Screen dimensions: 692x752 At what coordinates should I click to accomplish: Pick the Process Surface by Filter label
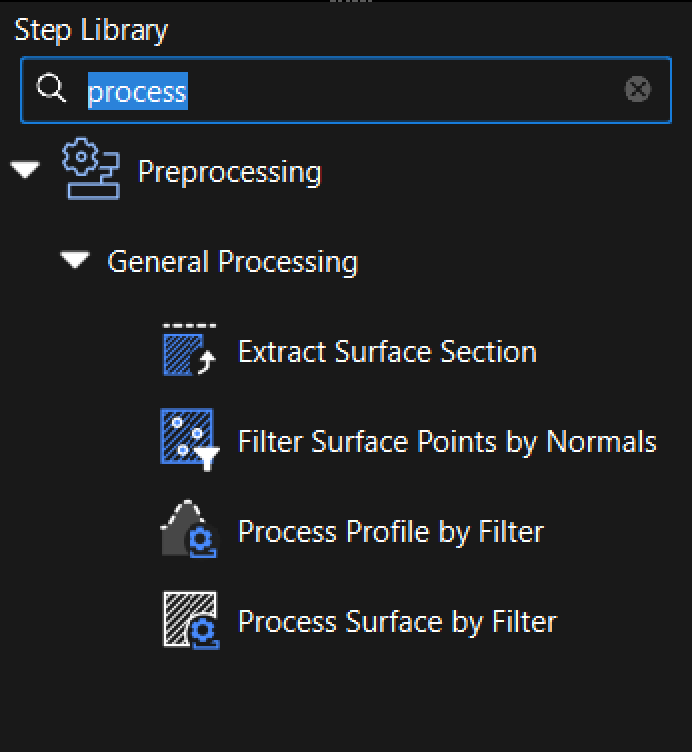[396, 622]
